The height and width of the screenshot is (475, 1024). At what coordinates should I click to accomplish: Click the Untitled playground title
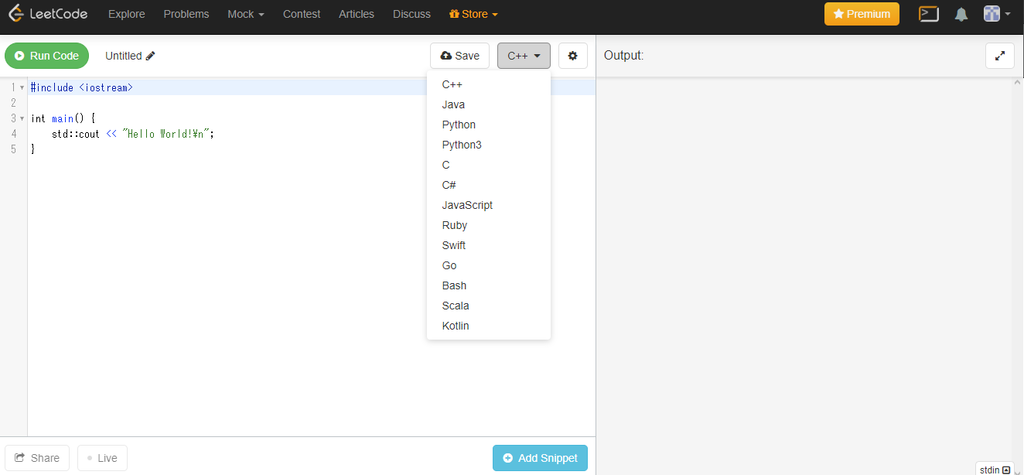[123, 56]
